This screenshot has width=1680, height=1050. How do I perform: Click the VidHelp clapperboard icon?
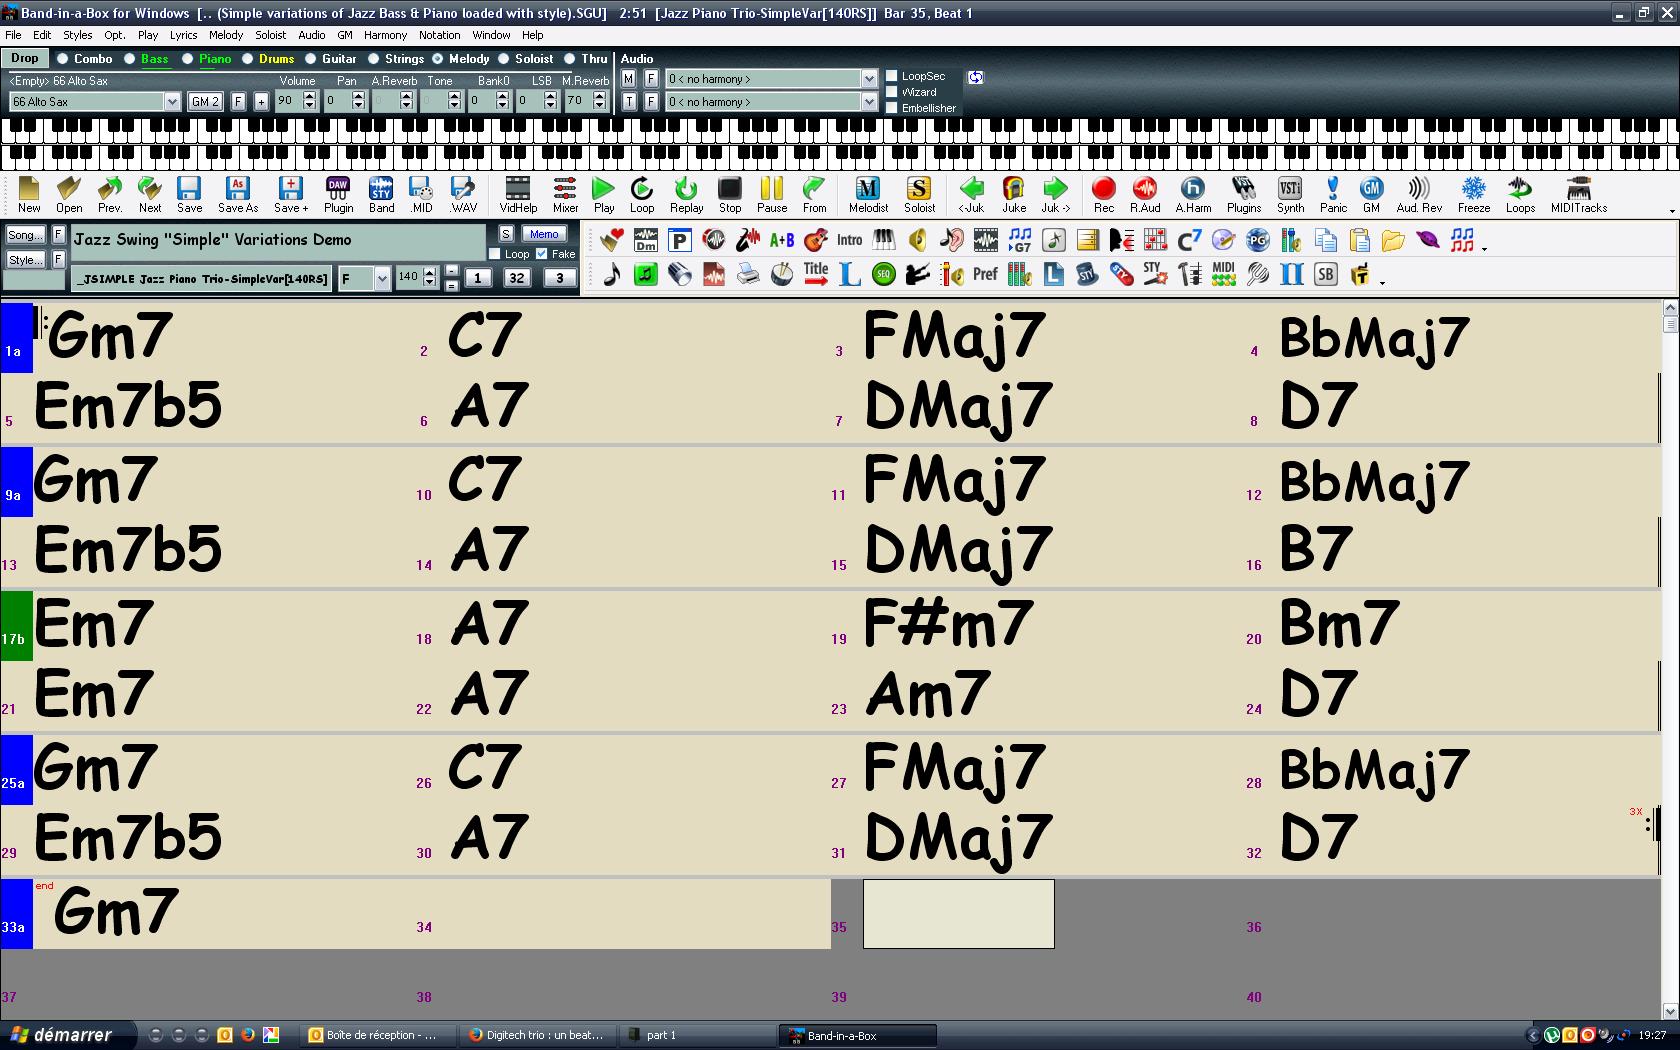pyautogui.click(x=518, y=194)
